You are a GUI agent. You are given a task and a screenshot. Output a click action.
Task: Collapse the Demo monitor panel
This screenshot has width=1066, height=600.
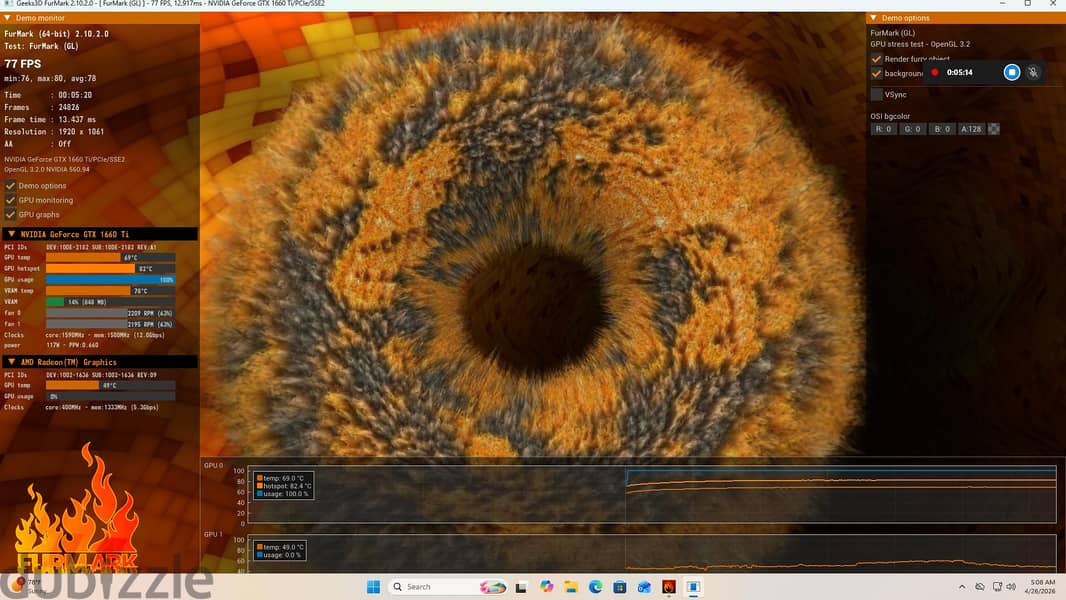click(x=7, y=18)
